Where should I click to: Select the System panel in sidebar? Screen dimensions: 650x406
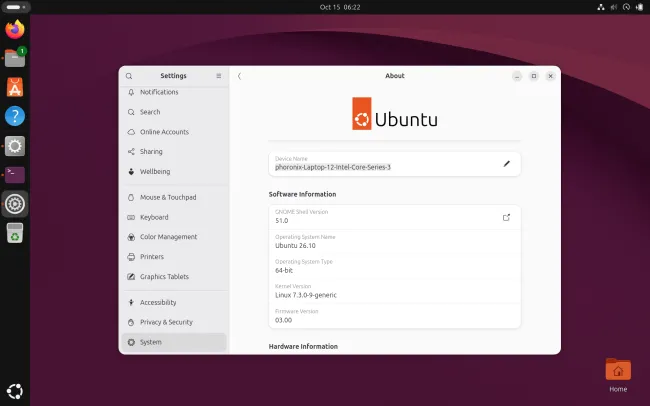coord(174,342)
